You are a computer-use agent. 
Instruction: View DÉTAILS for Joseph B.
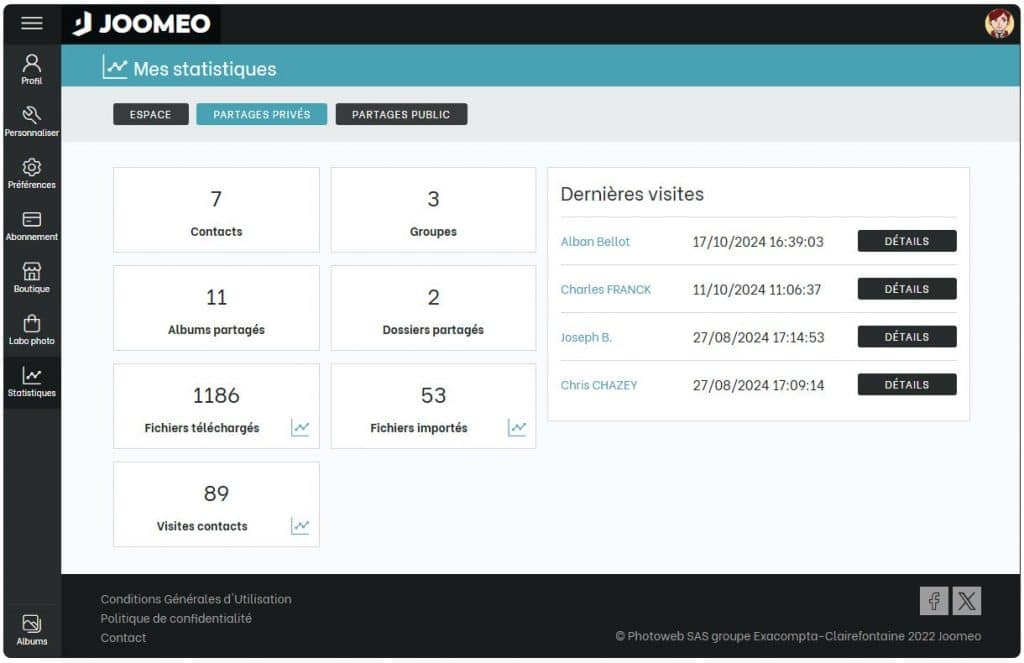[906, 336]
